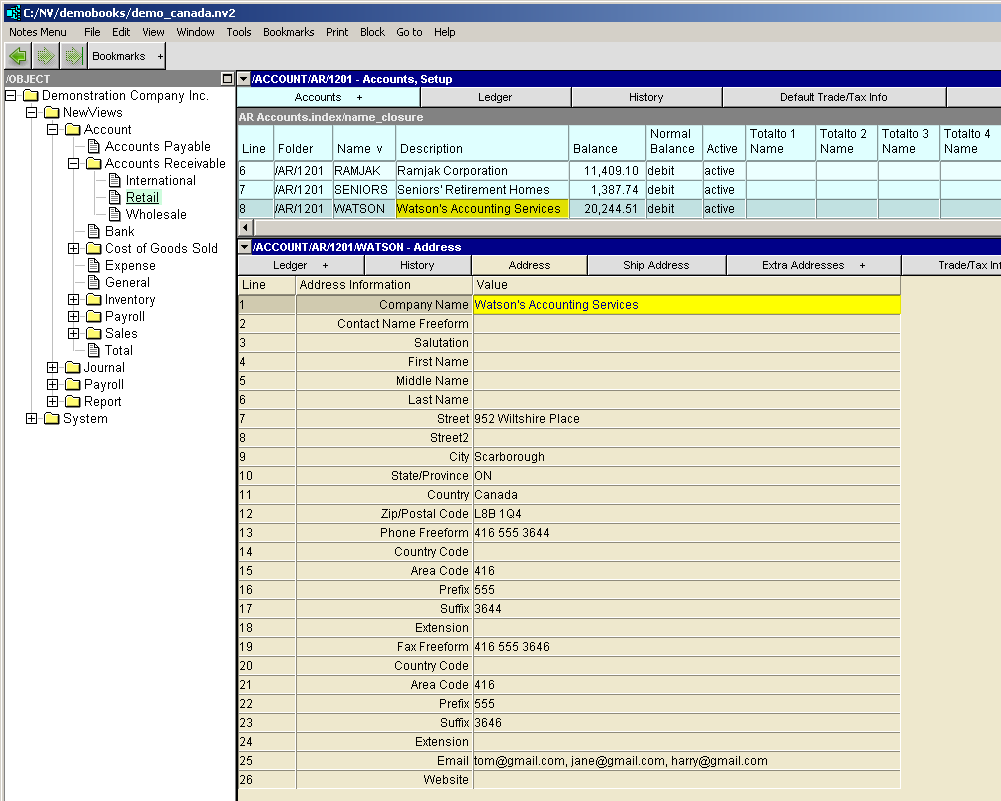Viewport: 1001px width, 801px height.
Task: Expand the Journal folder in tree
Action: (x=52, y=367)
